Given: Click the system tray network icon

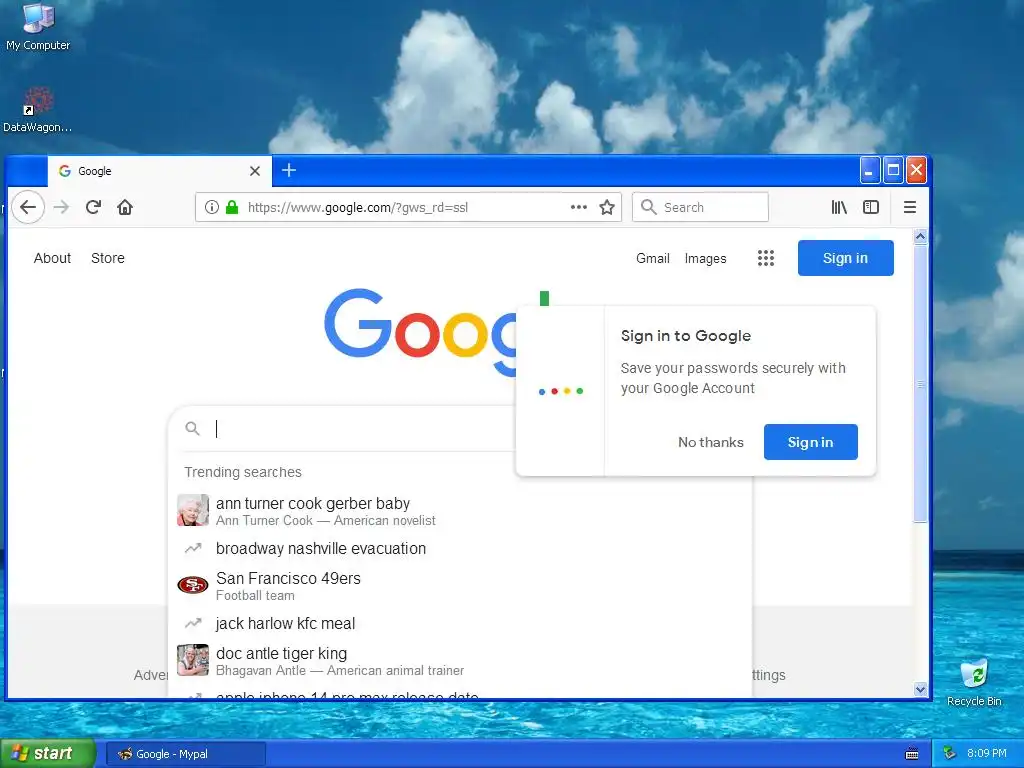Looking at the screenshot, I should click(949, 754).
